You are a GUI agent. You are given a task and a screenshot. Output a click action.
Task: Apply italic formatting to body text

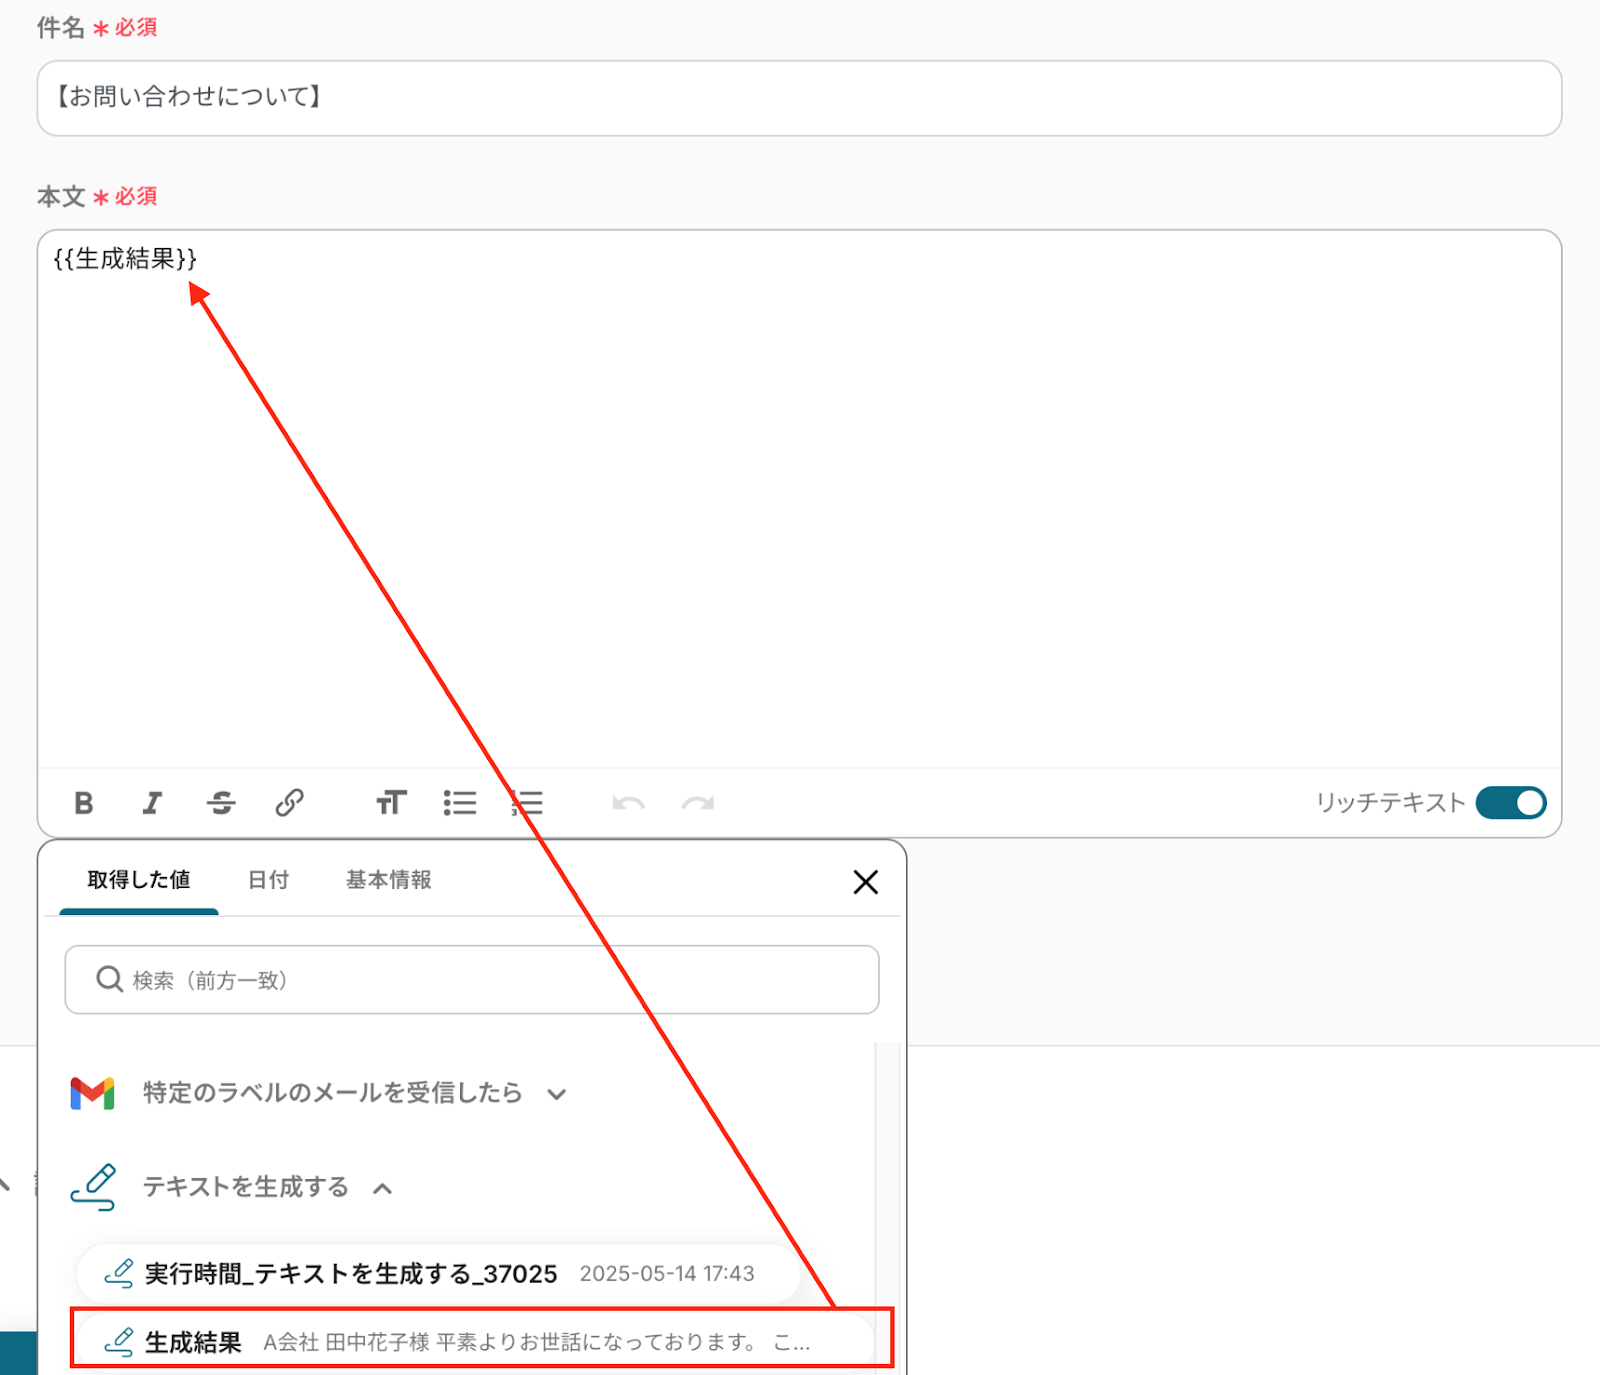[x=152, y=803]
